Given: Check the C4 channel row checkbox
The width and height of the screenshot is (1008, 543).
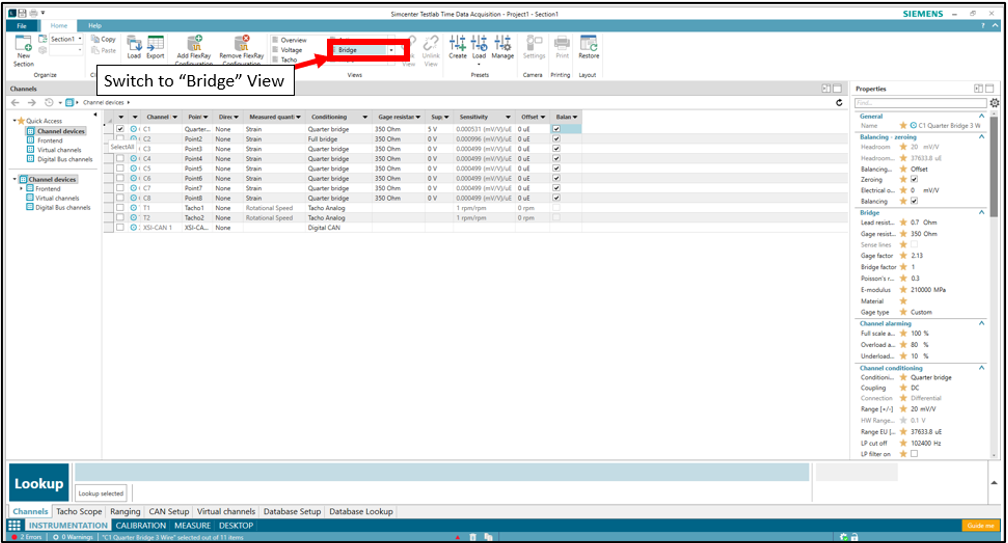Looking at the screenshot, I should click(120, 159).
